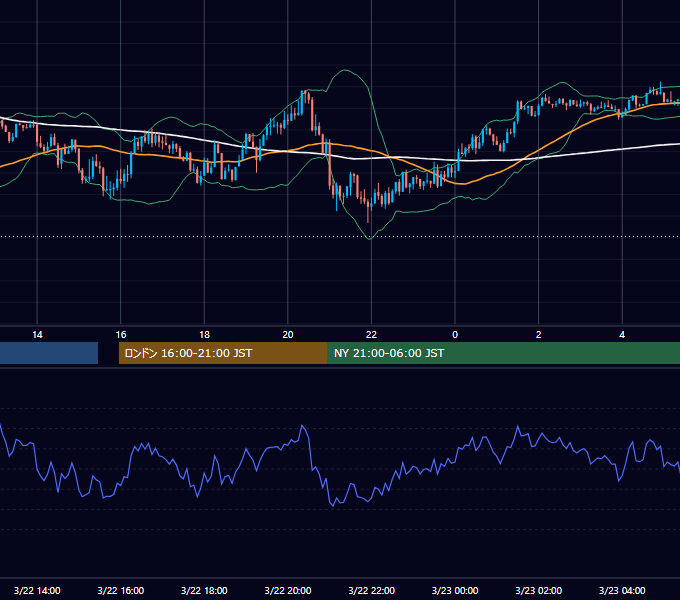Click the 20 hour label on the axis

[288, 335]
